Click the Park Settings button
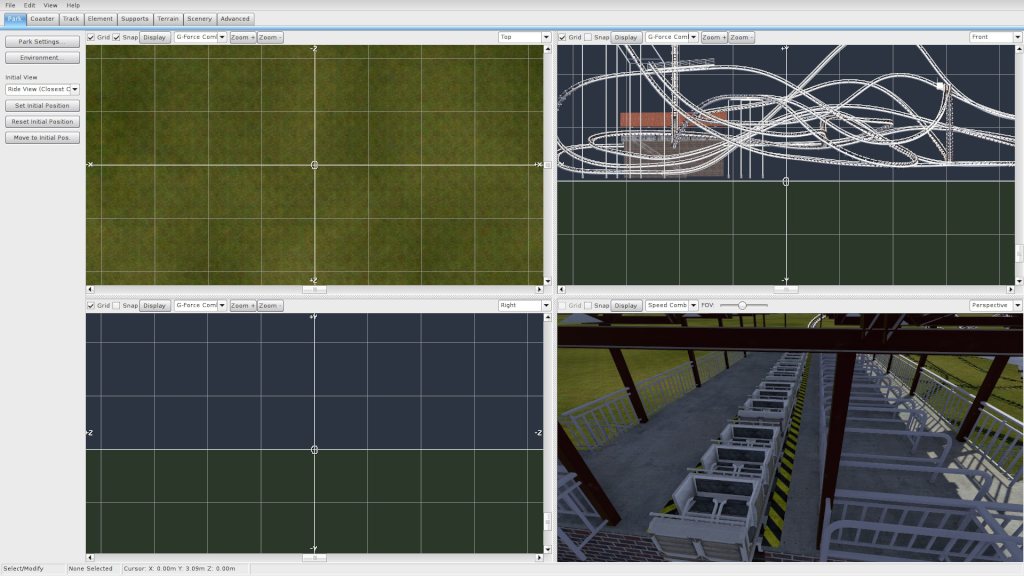 click(x=42, y=41)
